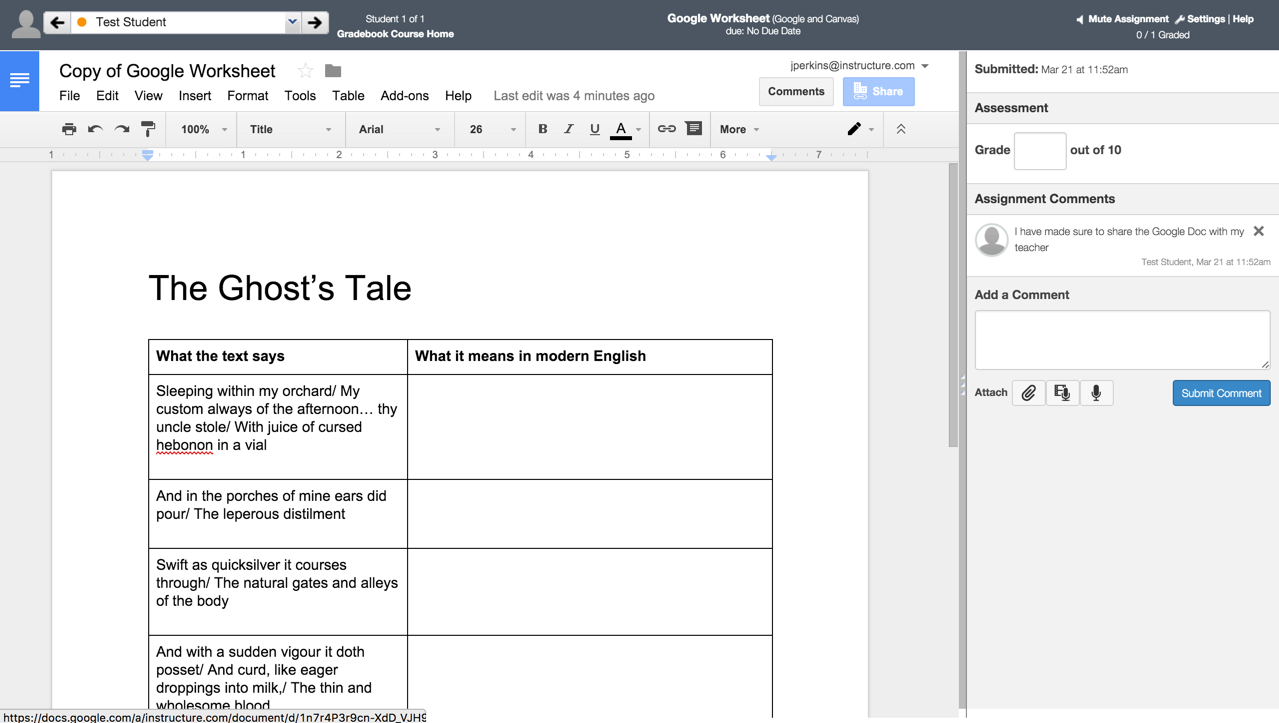Open the Insert menu

[194, 96]
